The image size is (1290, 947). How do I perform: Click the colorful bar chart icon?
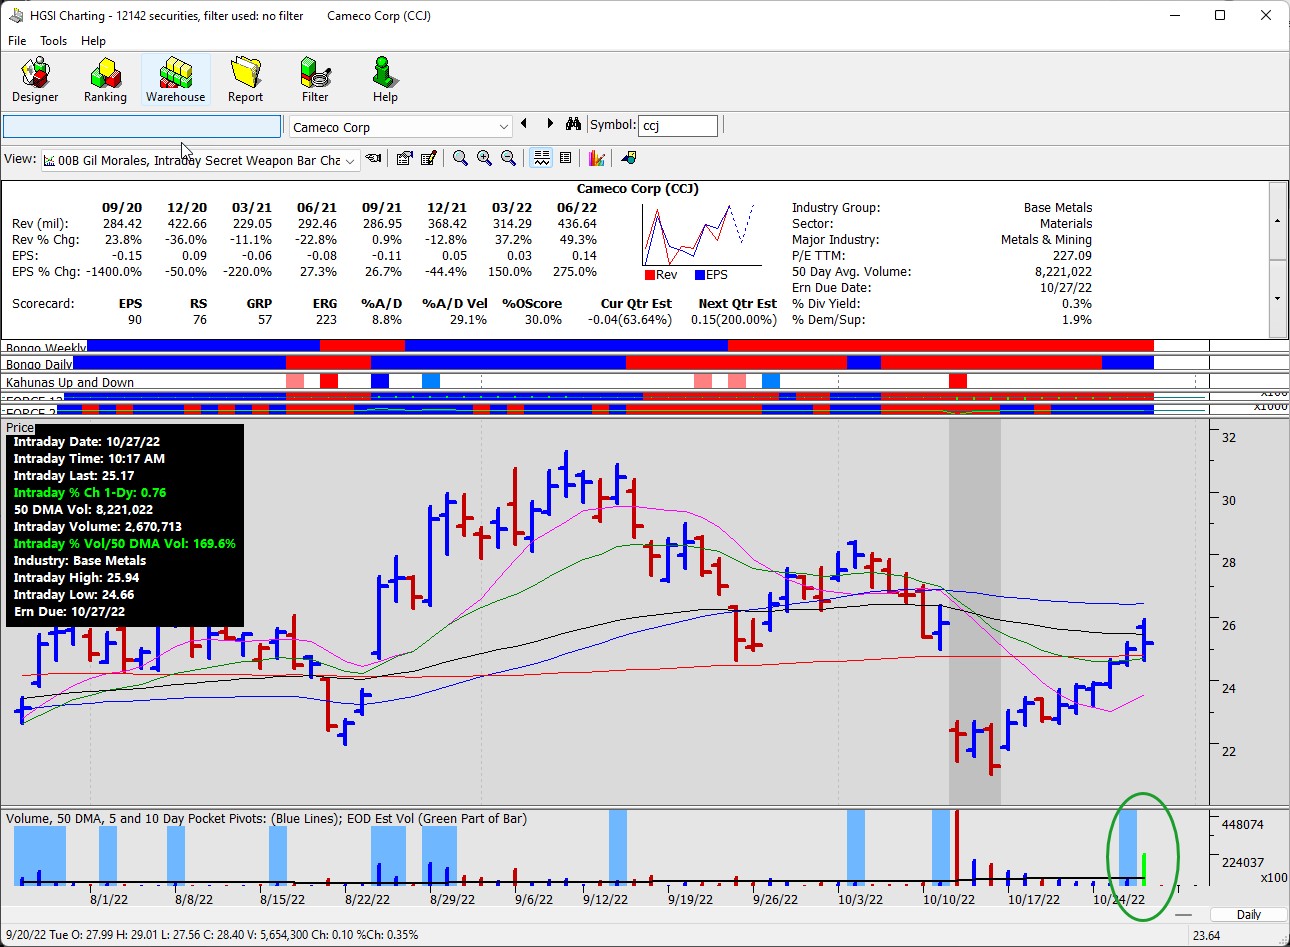597,158
